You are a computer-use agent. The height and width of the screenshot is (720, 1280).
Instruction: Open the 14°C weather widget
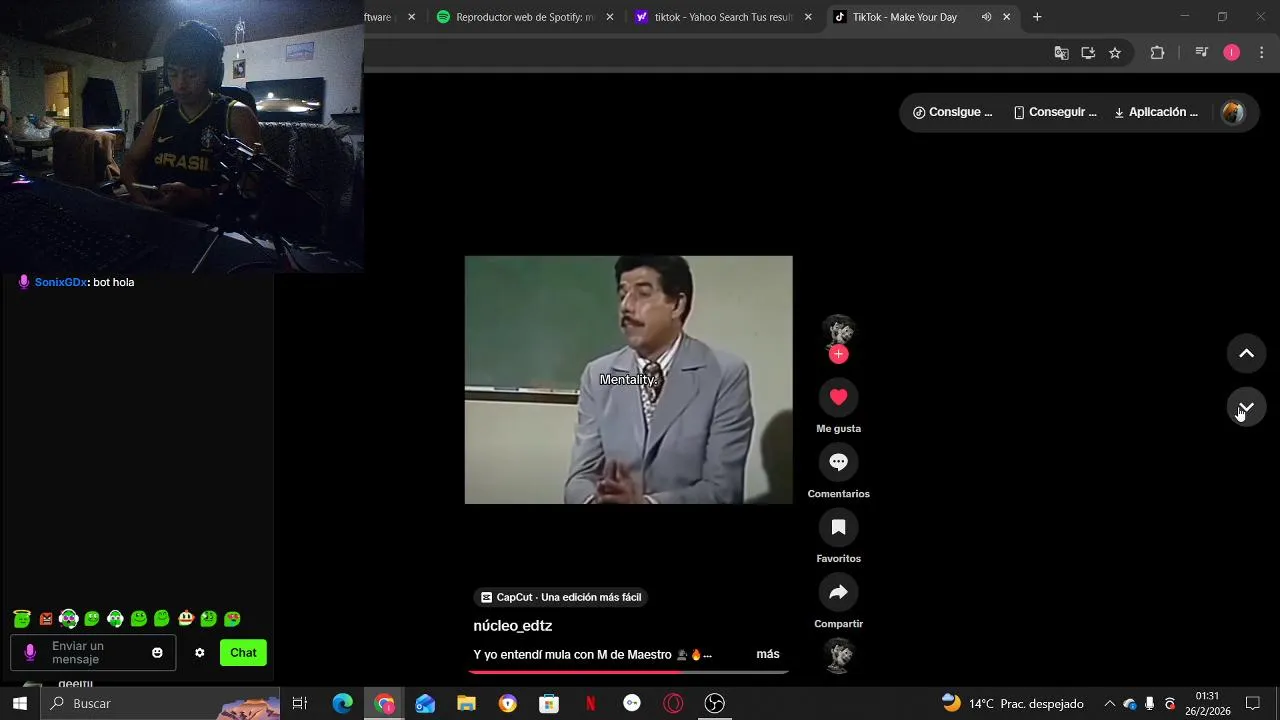tap(1013, 704)
